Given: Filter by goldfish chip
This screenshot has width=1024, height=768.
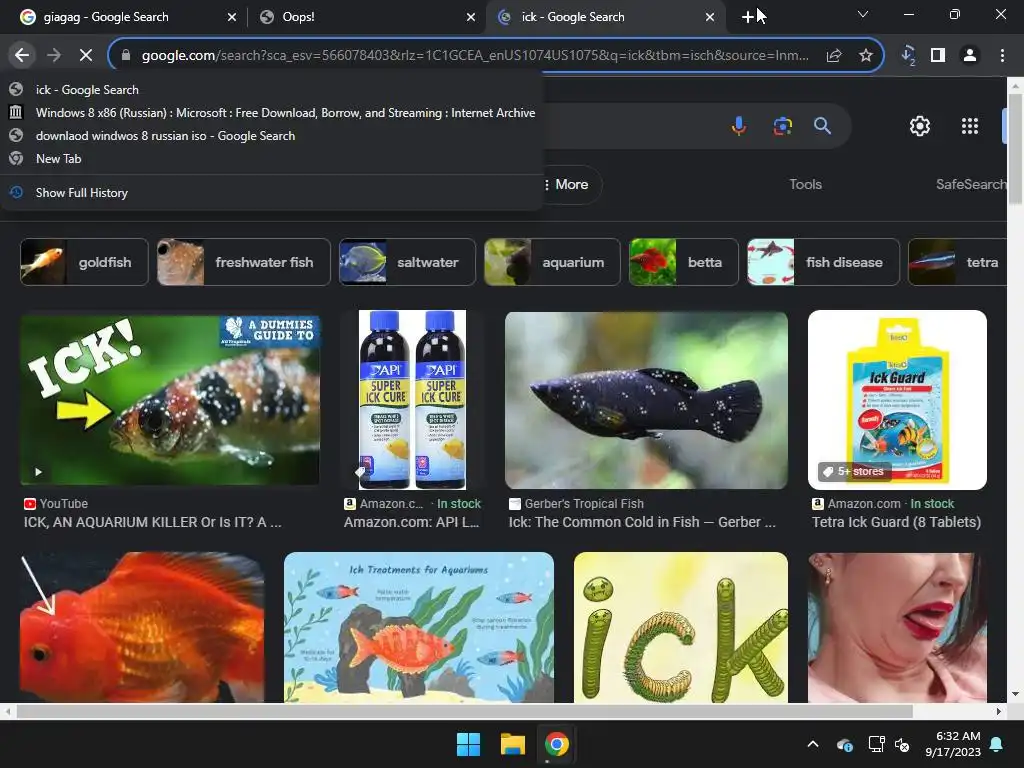Looking at the screenshot, I should coord(84,262).
